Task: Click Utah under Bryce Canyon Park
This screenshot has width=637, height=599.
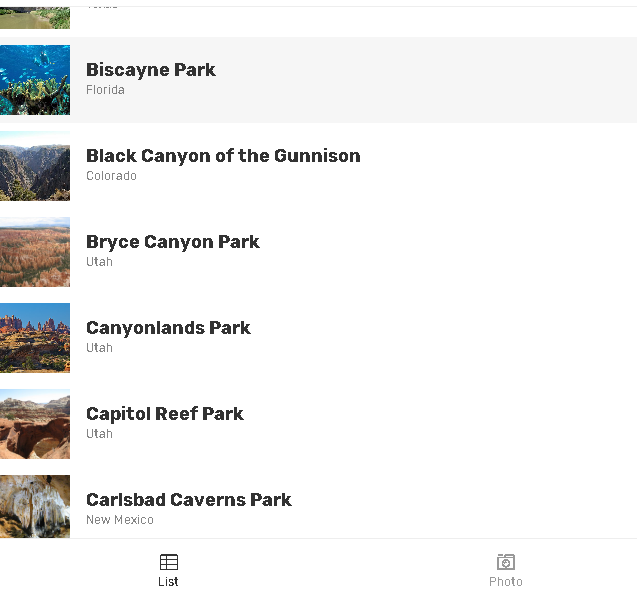Action: 99,262
